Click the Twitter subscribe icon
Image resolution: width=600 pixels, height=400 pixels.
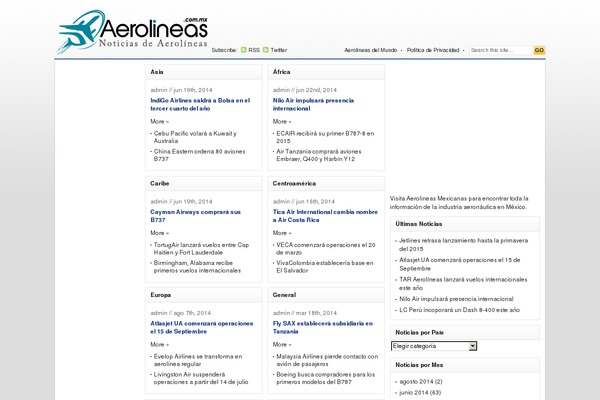coord(266,50)
